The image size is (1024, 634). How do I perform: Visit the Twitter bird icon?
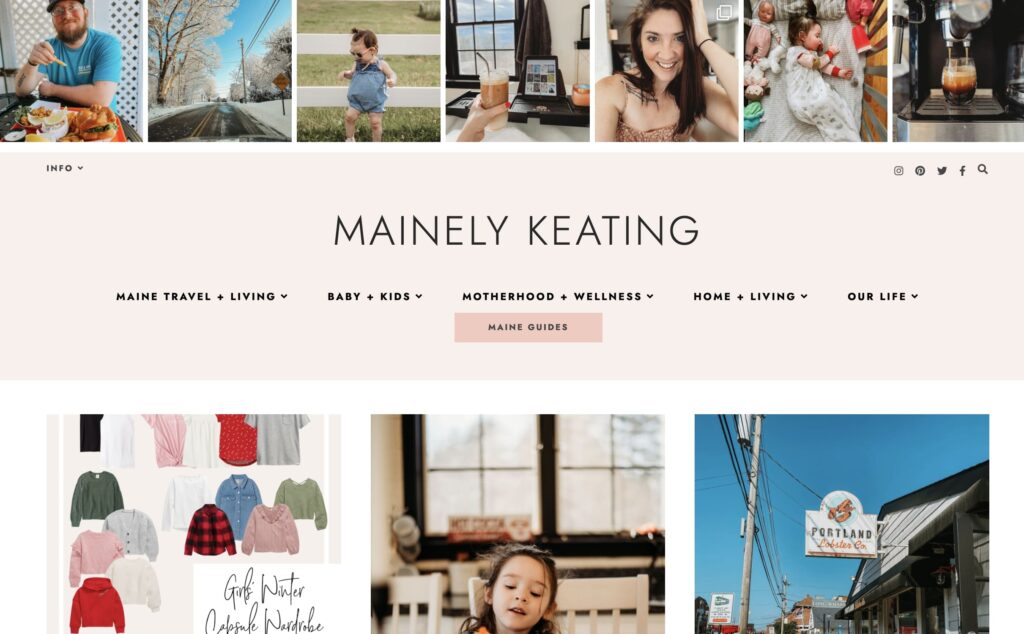pos(942,170)
